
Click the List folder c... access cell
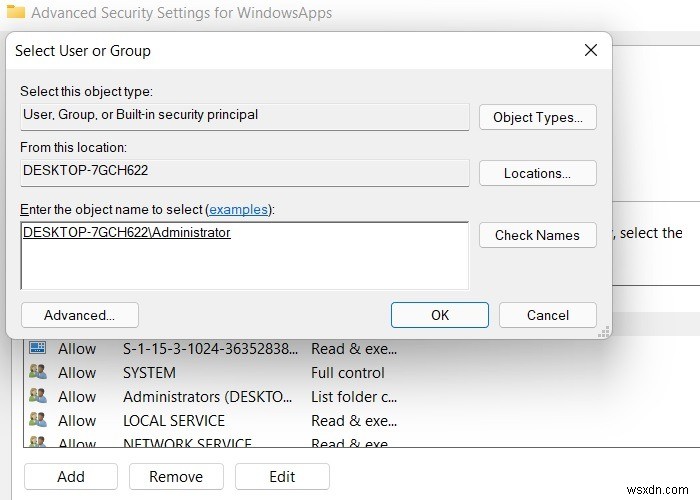[x=354, y=396]
